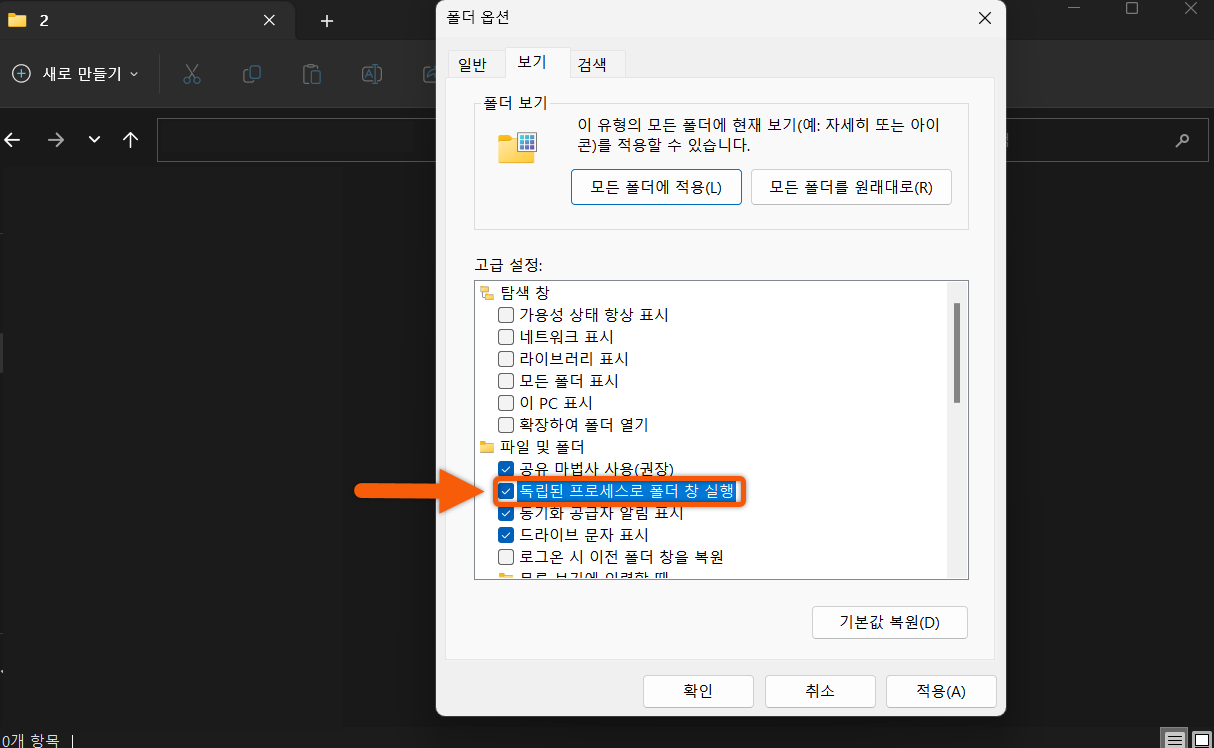Click the search magnifier in the search box

coord(1181,140)
